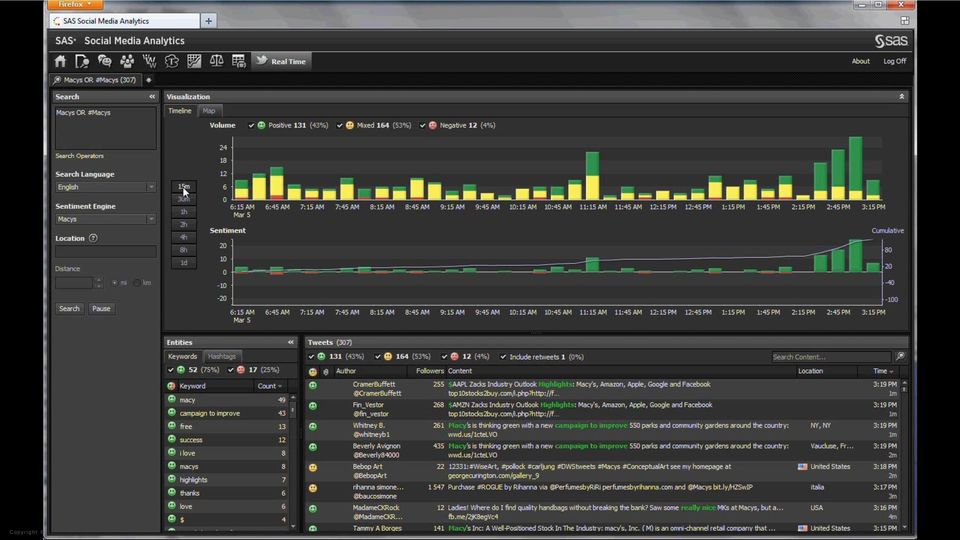Adjust the Distance stepper

(99, 283)
